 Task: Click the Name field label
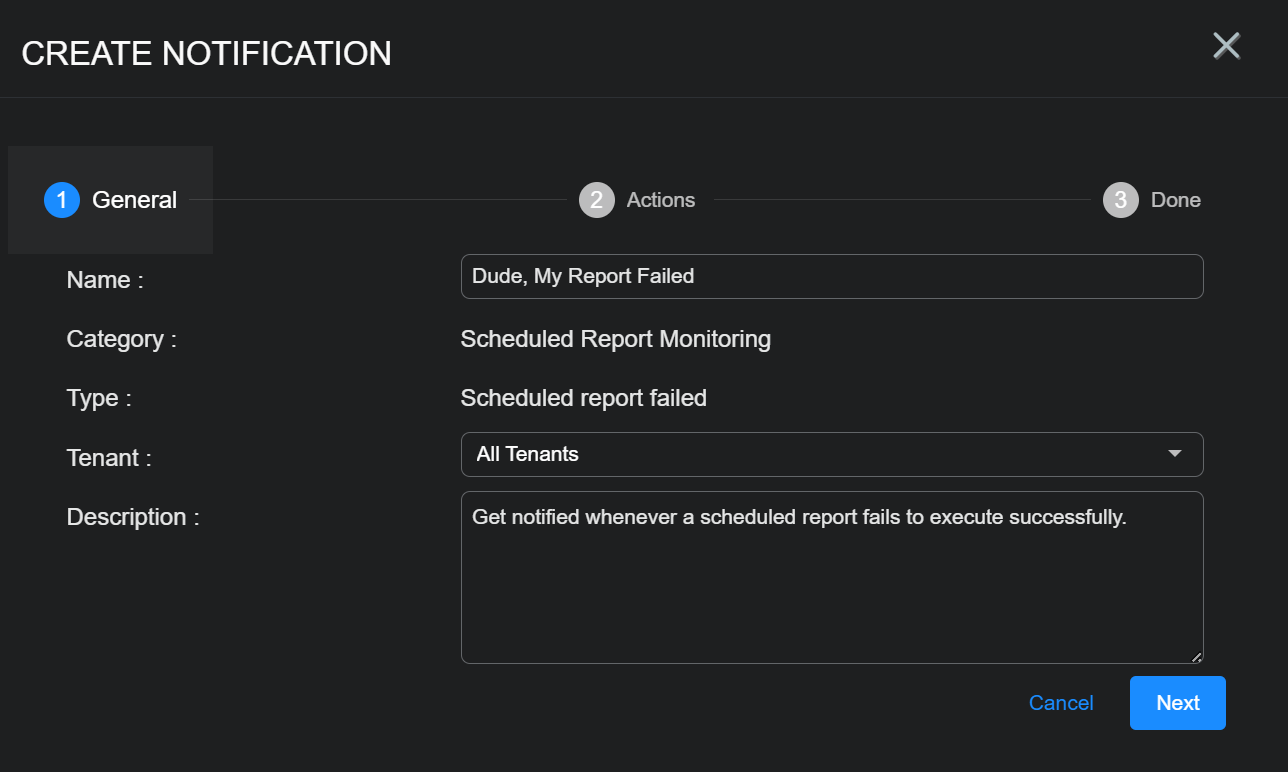pos(105,280)
